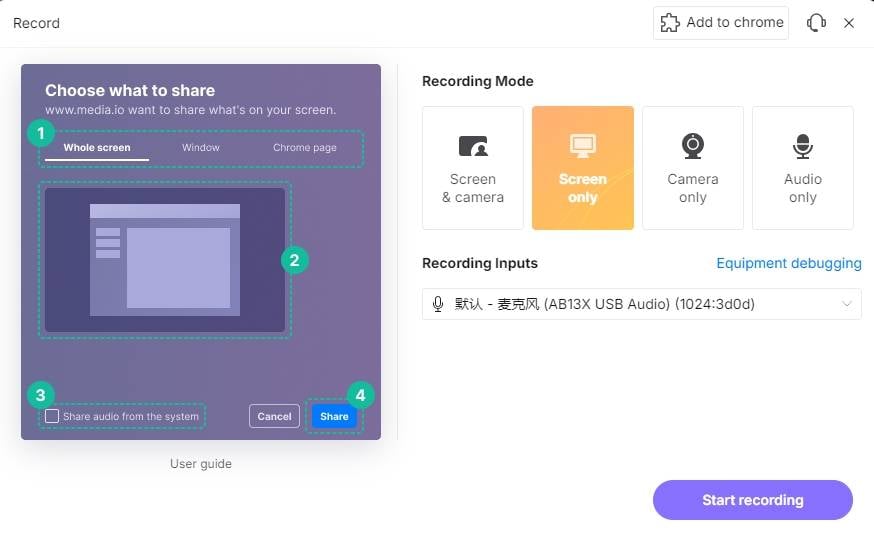874x533 pixels.
Task: Close the Record dialog
Action: [848, 23]
